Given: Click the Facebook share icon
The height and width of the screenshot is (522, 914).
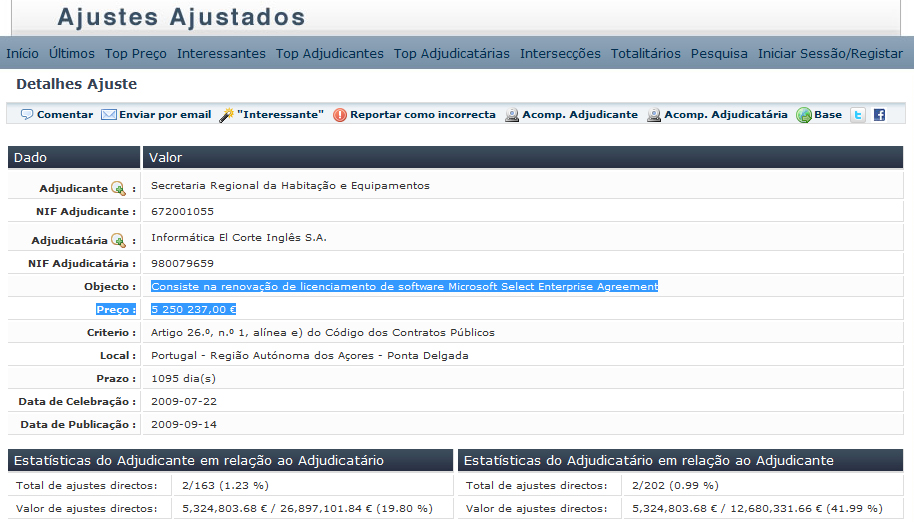Looking at the screenshot, I should click(879, 115).
